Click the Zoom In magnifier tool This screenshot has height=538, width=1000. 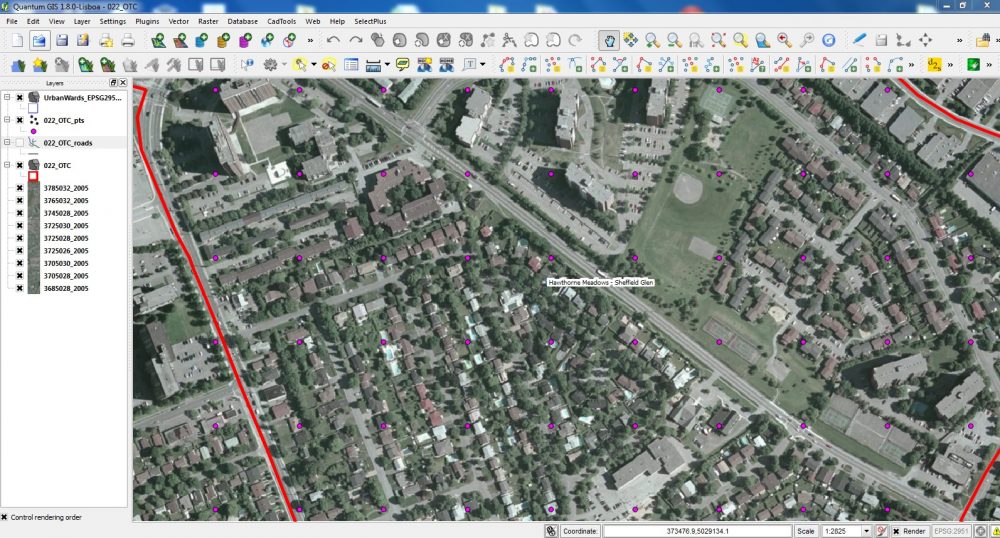pos(653,41)
